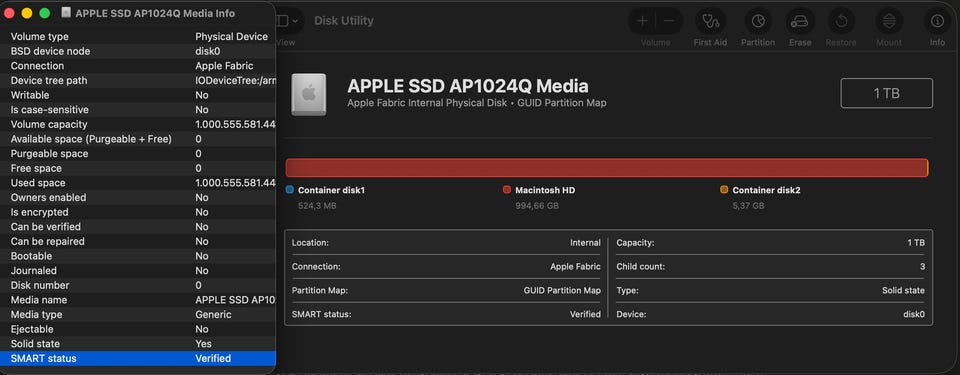
Task: Select the Owners enabled row
Action: pos(138,197)
